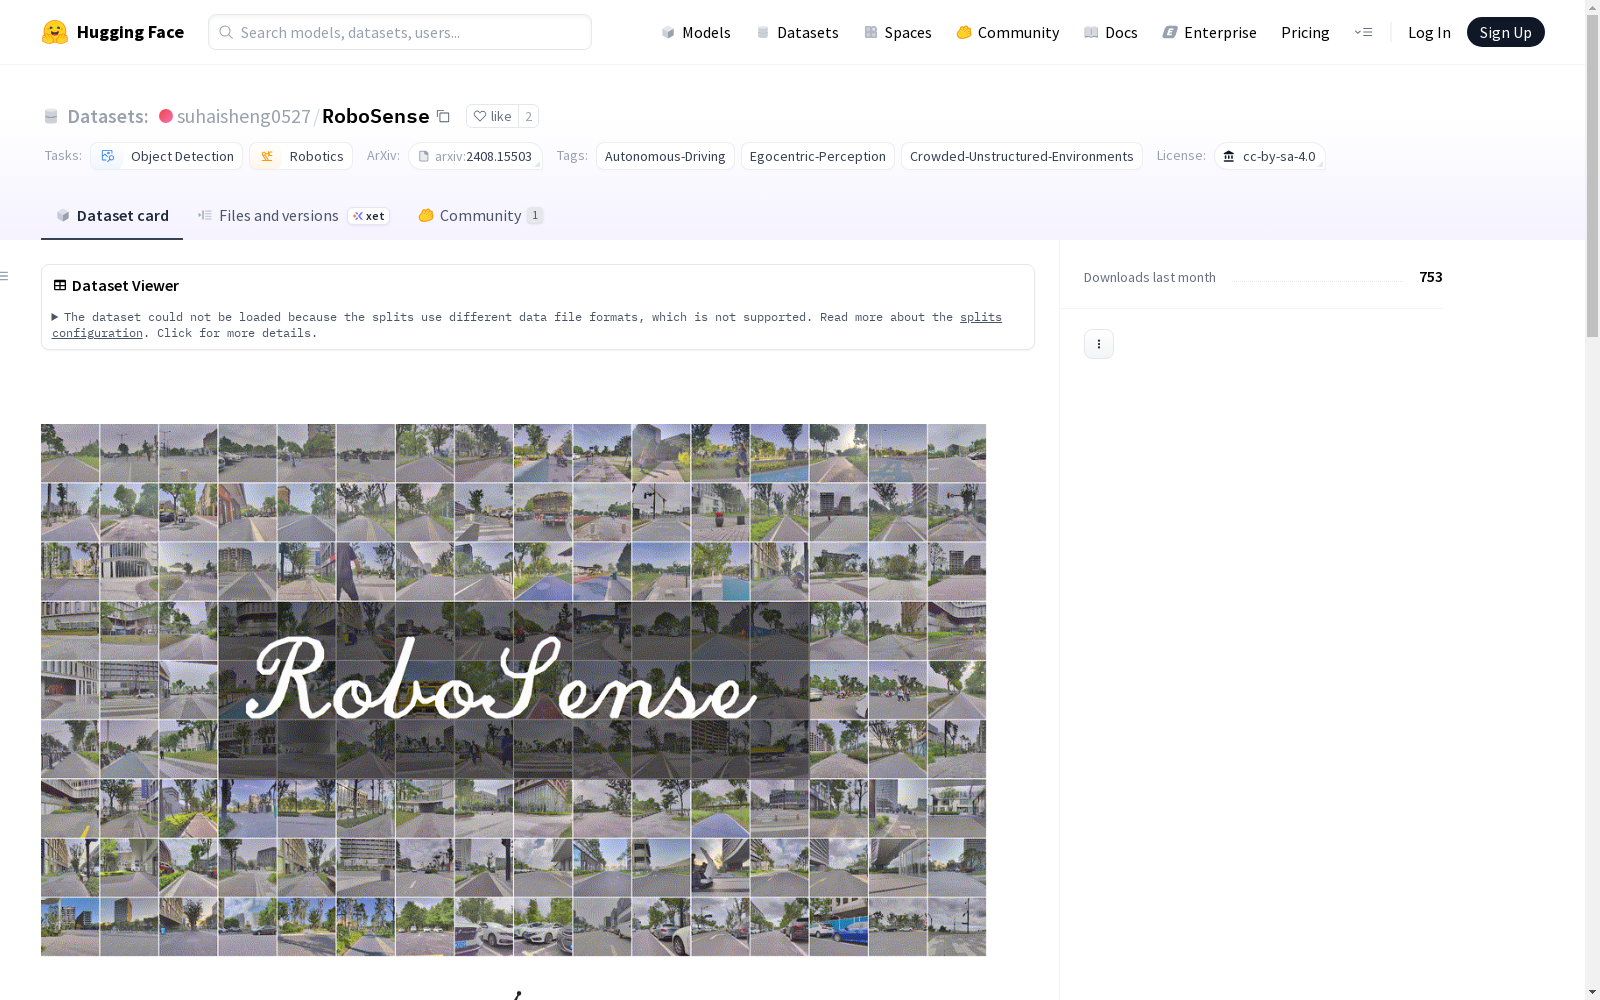This screenshot has height=1000, width=1600.
Task: Click the Log In link
Action: coord(1429,32)
